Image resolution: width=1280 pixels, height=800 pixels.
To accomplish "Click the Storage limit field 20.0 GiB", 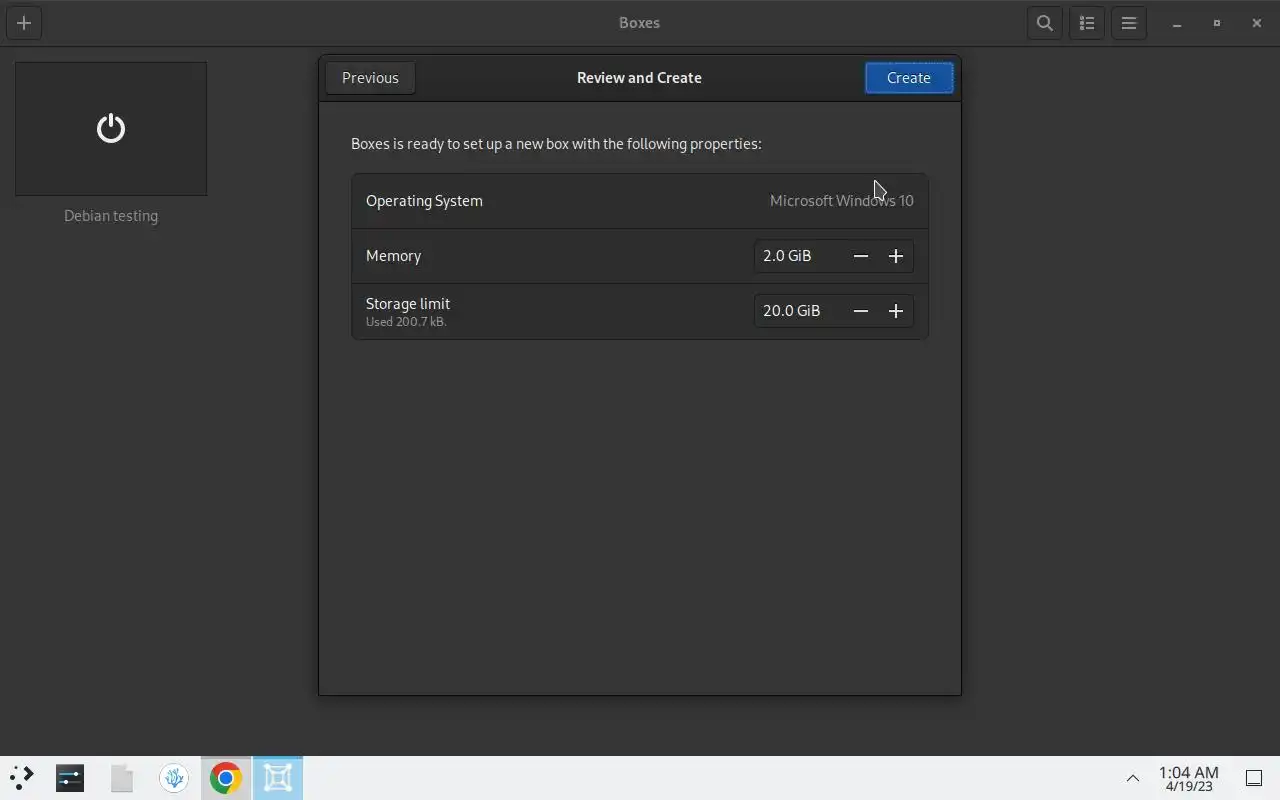I will 799,311.
